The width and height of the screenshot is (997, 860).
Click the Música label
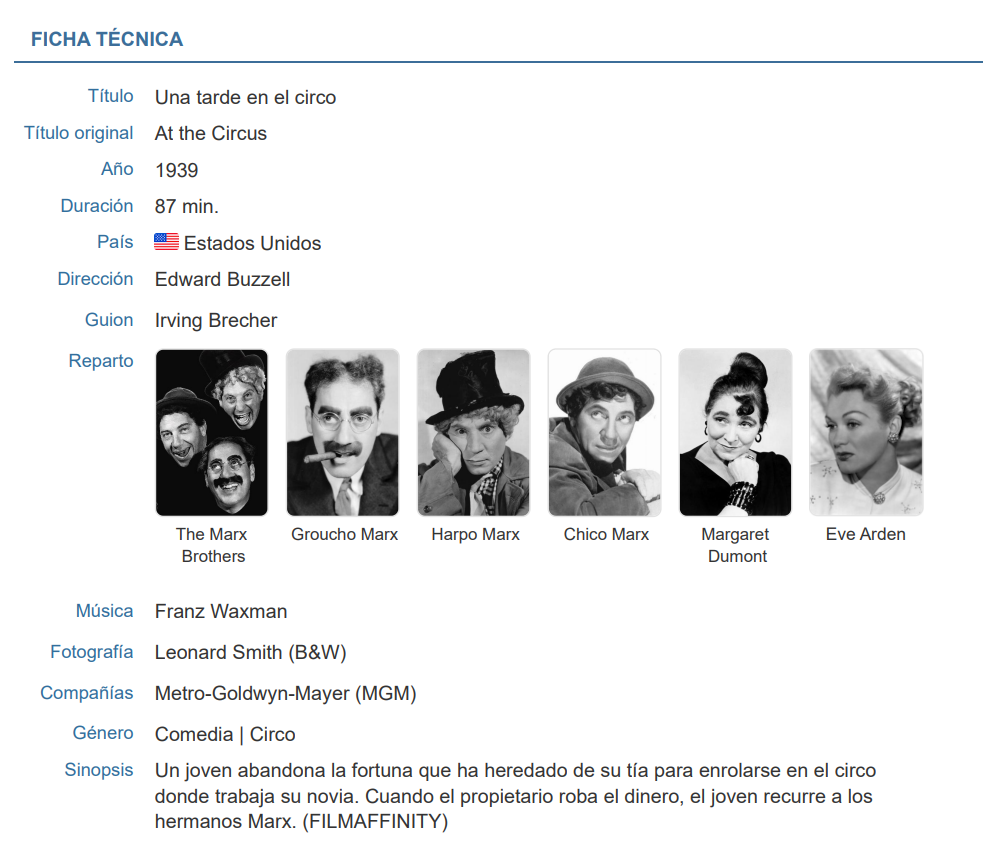(x=105, y=611)
